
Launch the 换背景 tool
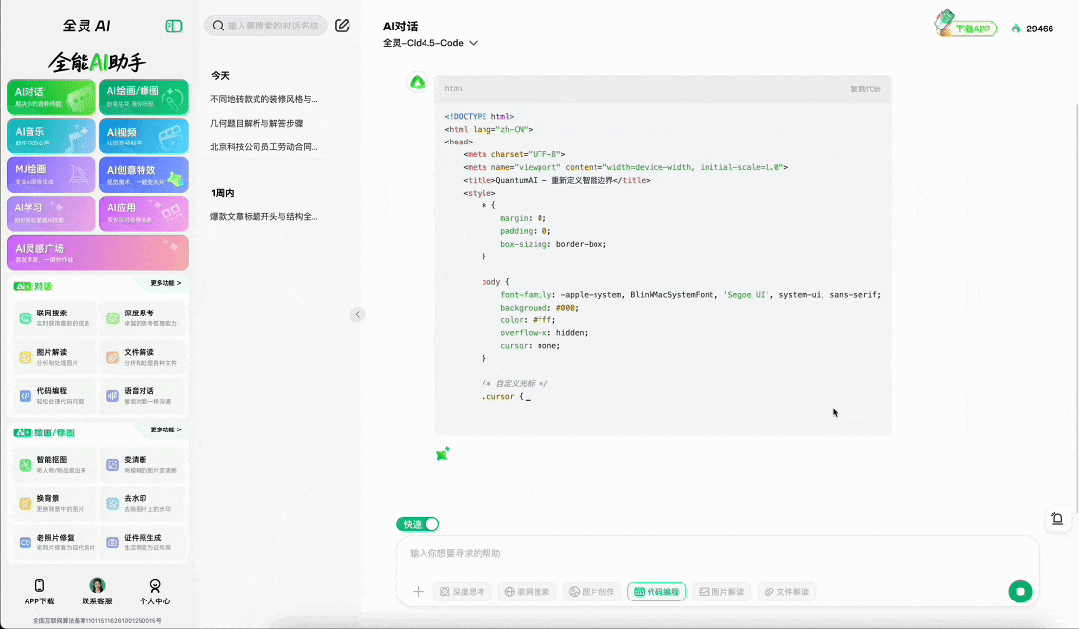click(54, 503)
